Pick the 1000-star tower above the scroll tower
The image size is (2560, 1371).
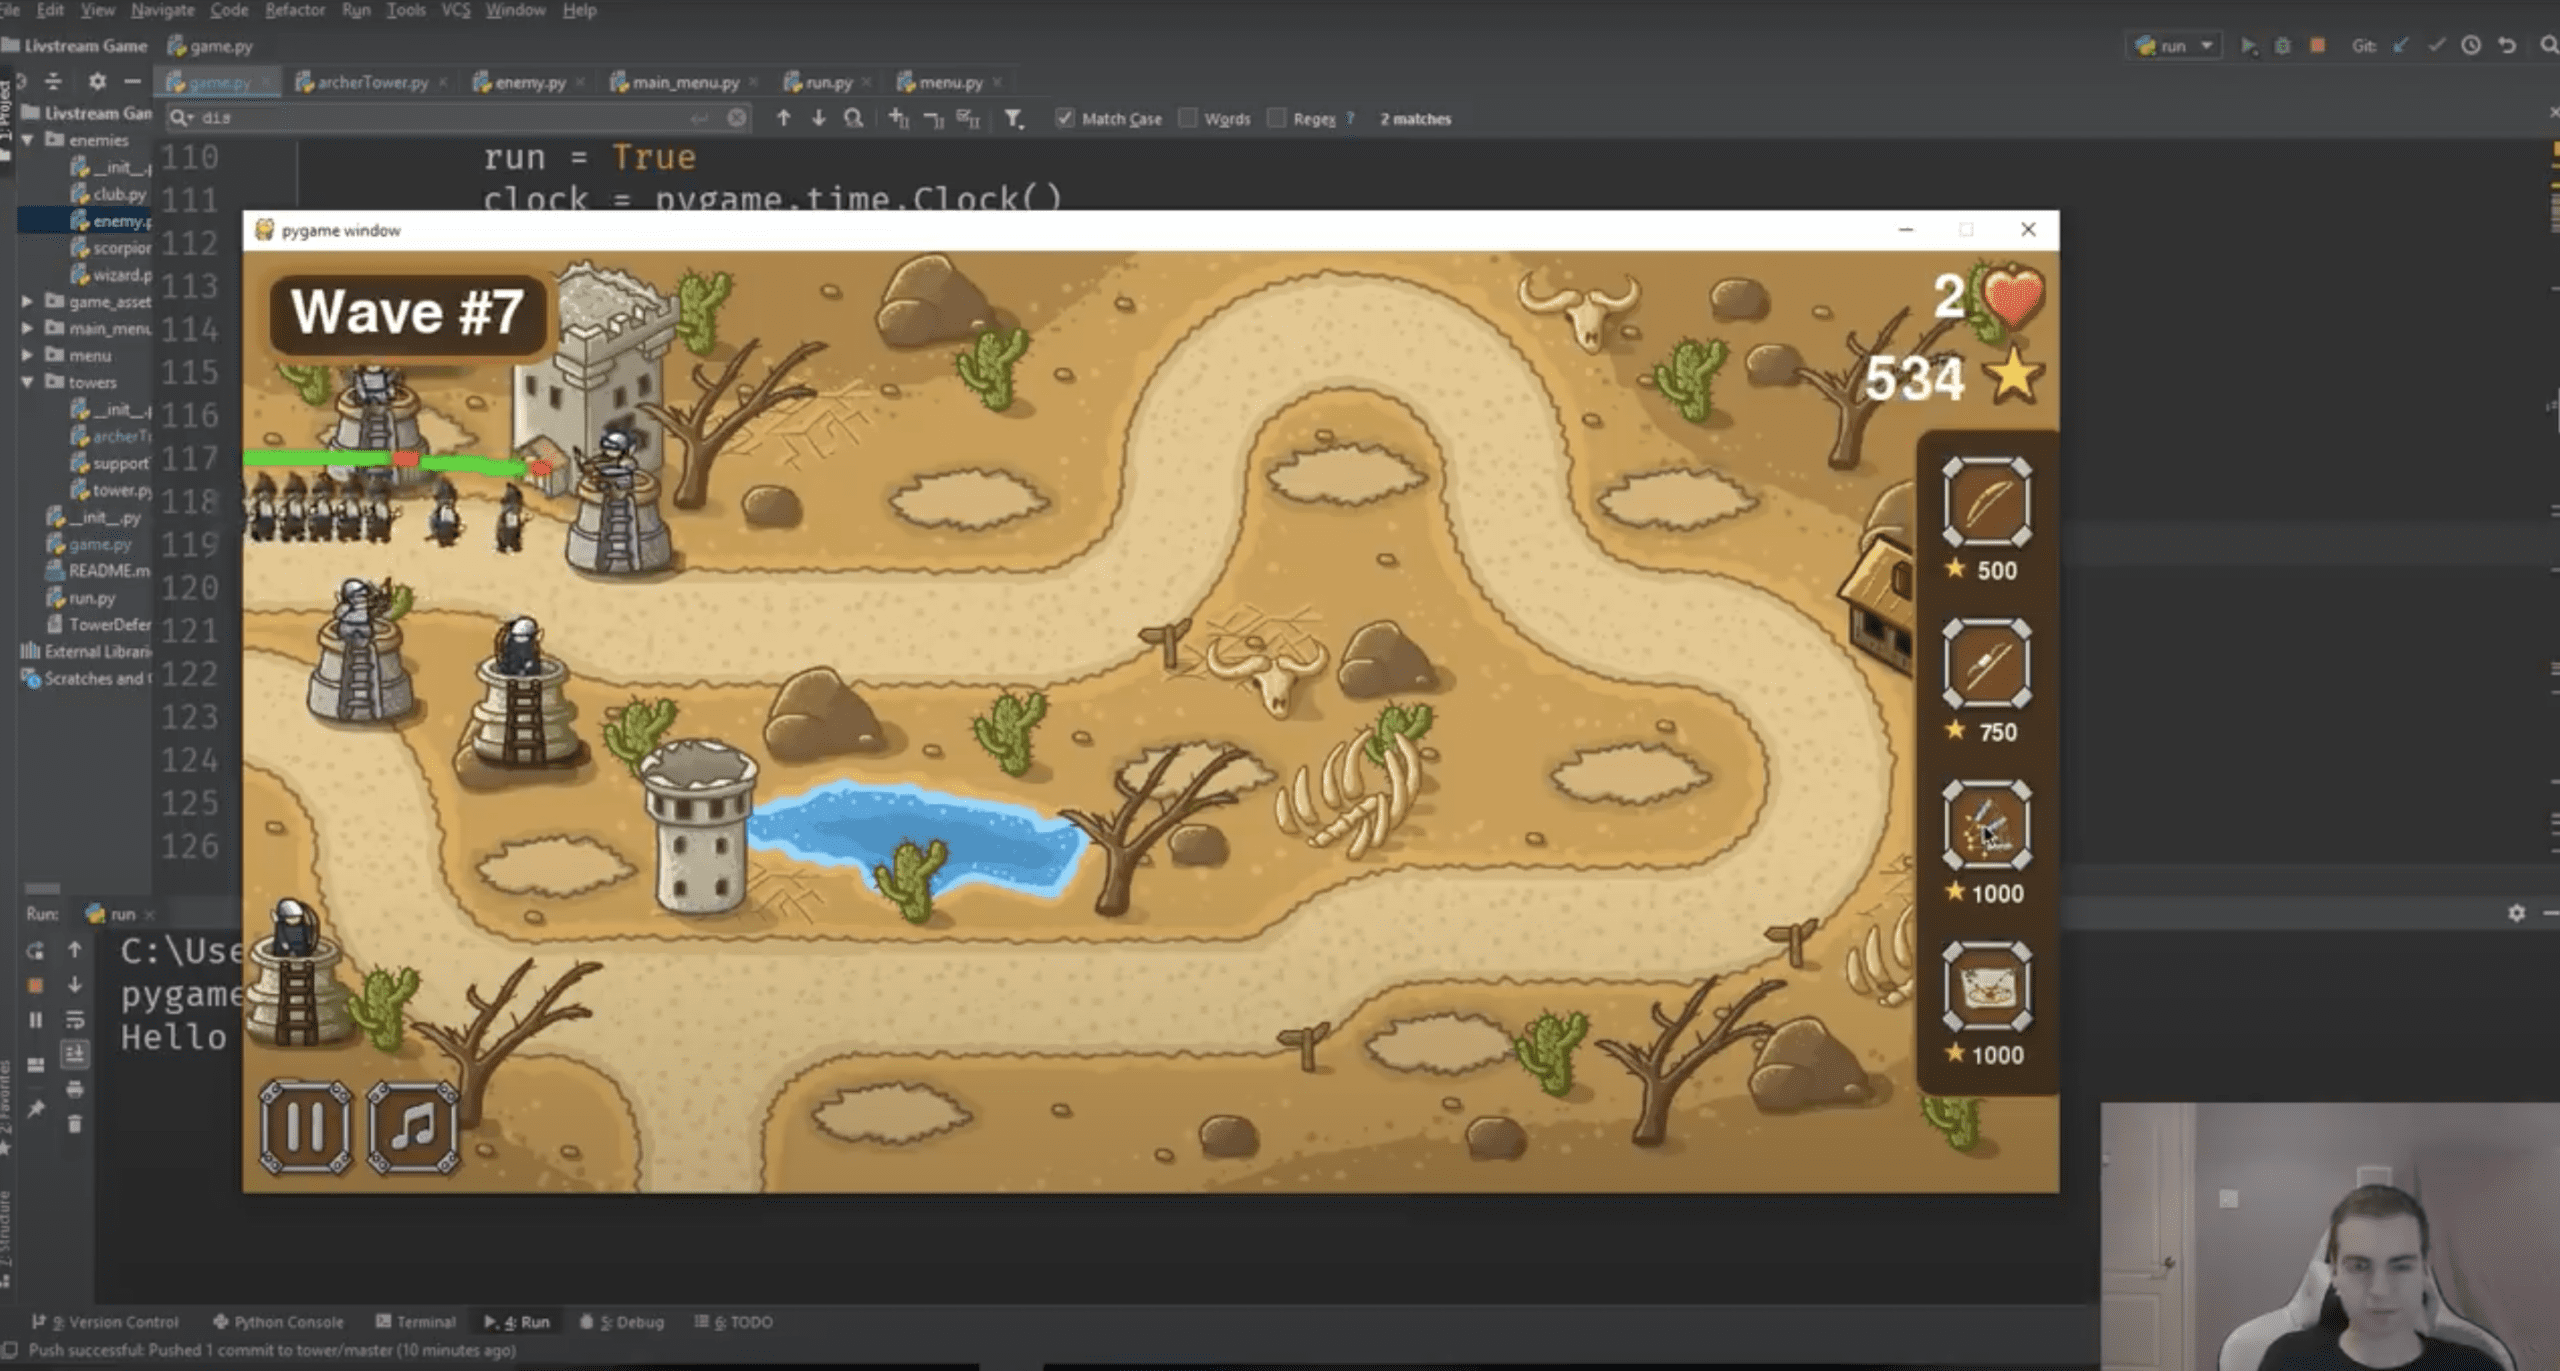(1987, 825)
